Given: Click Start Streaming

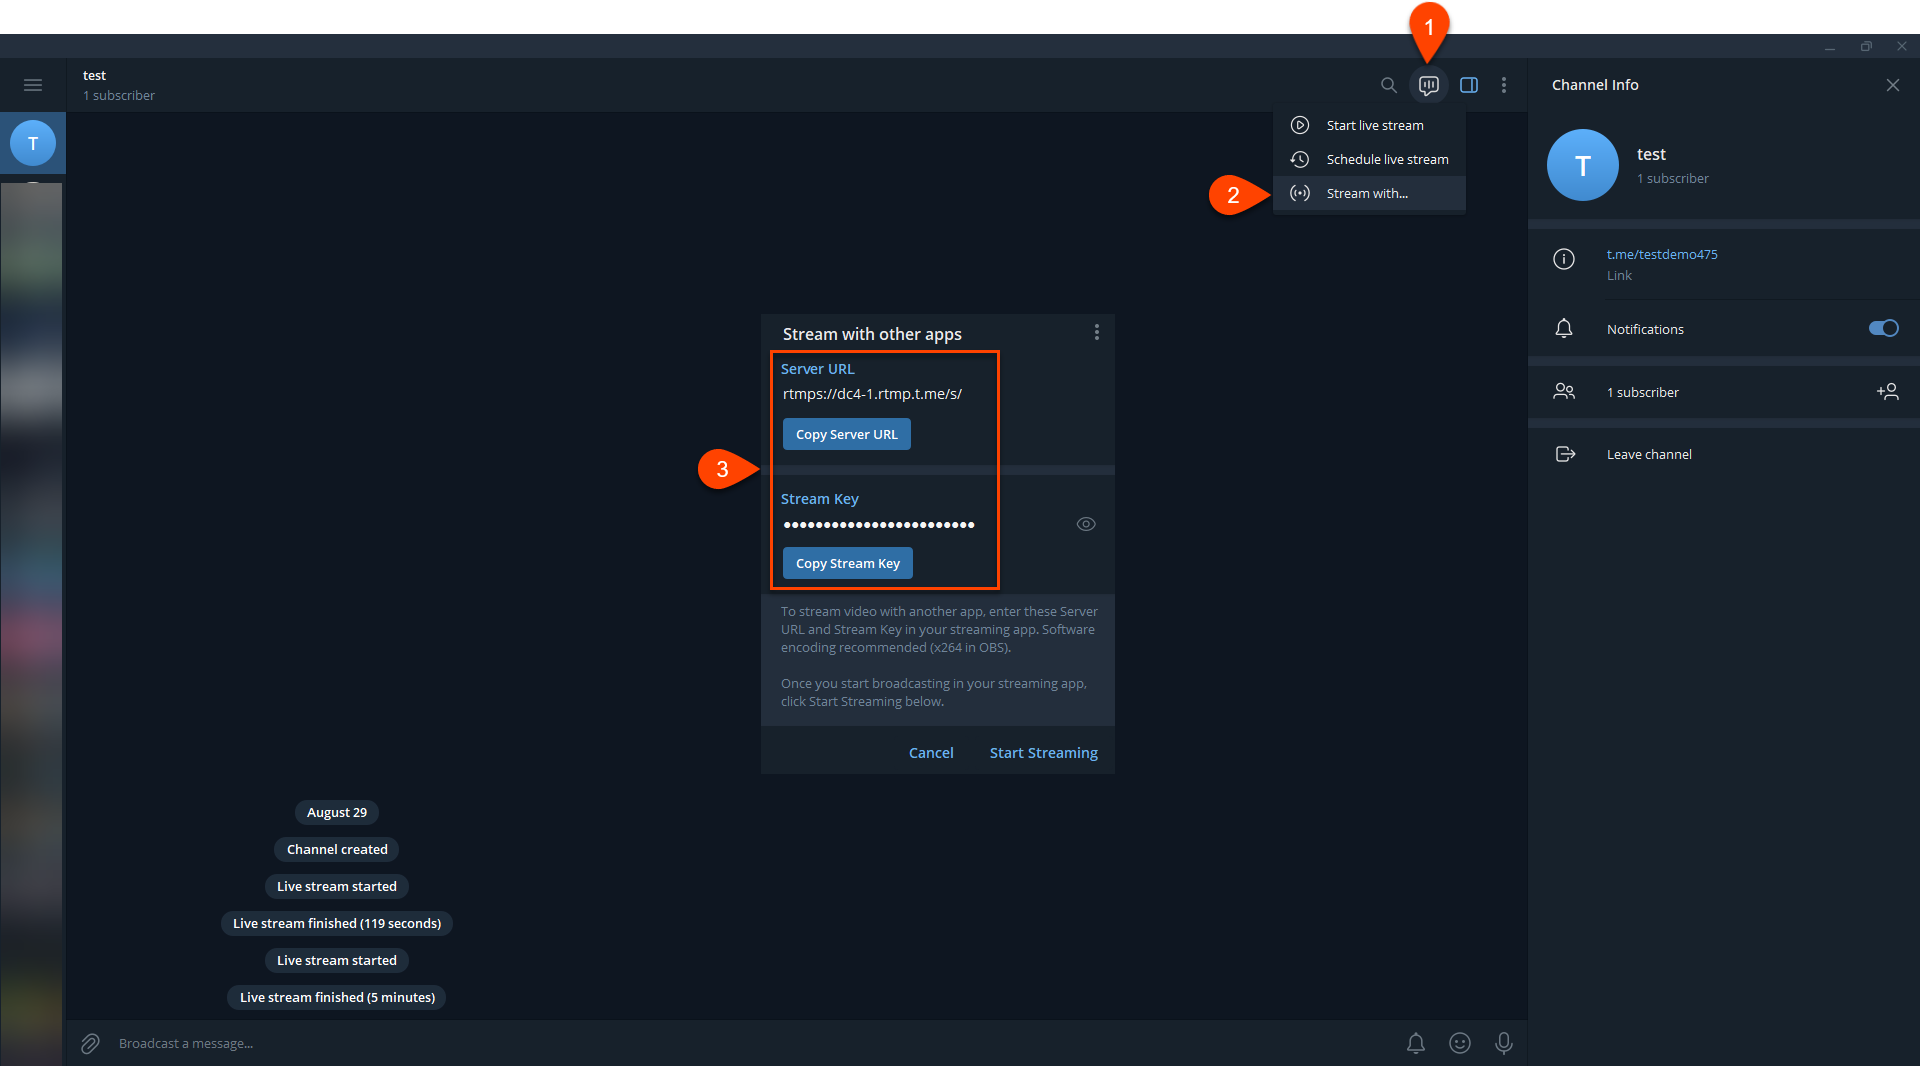Looking at the screenshot, I should point(1043,752).
